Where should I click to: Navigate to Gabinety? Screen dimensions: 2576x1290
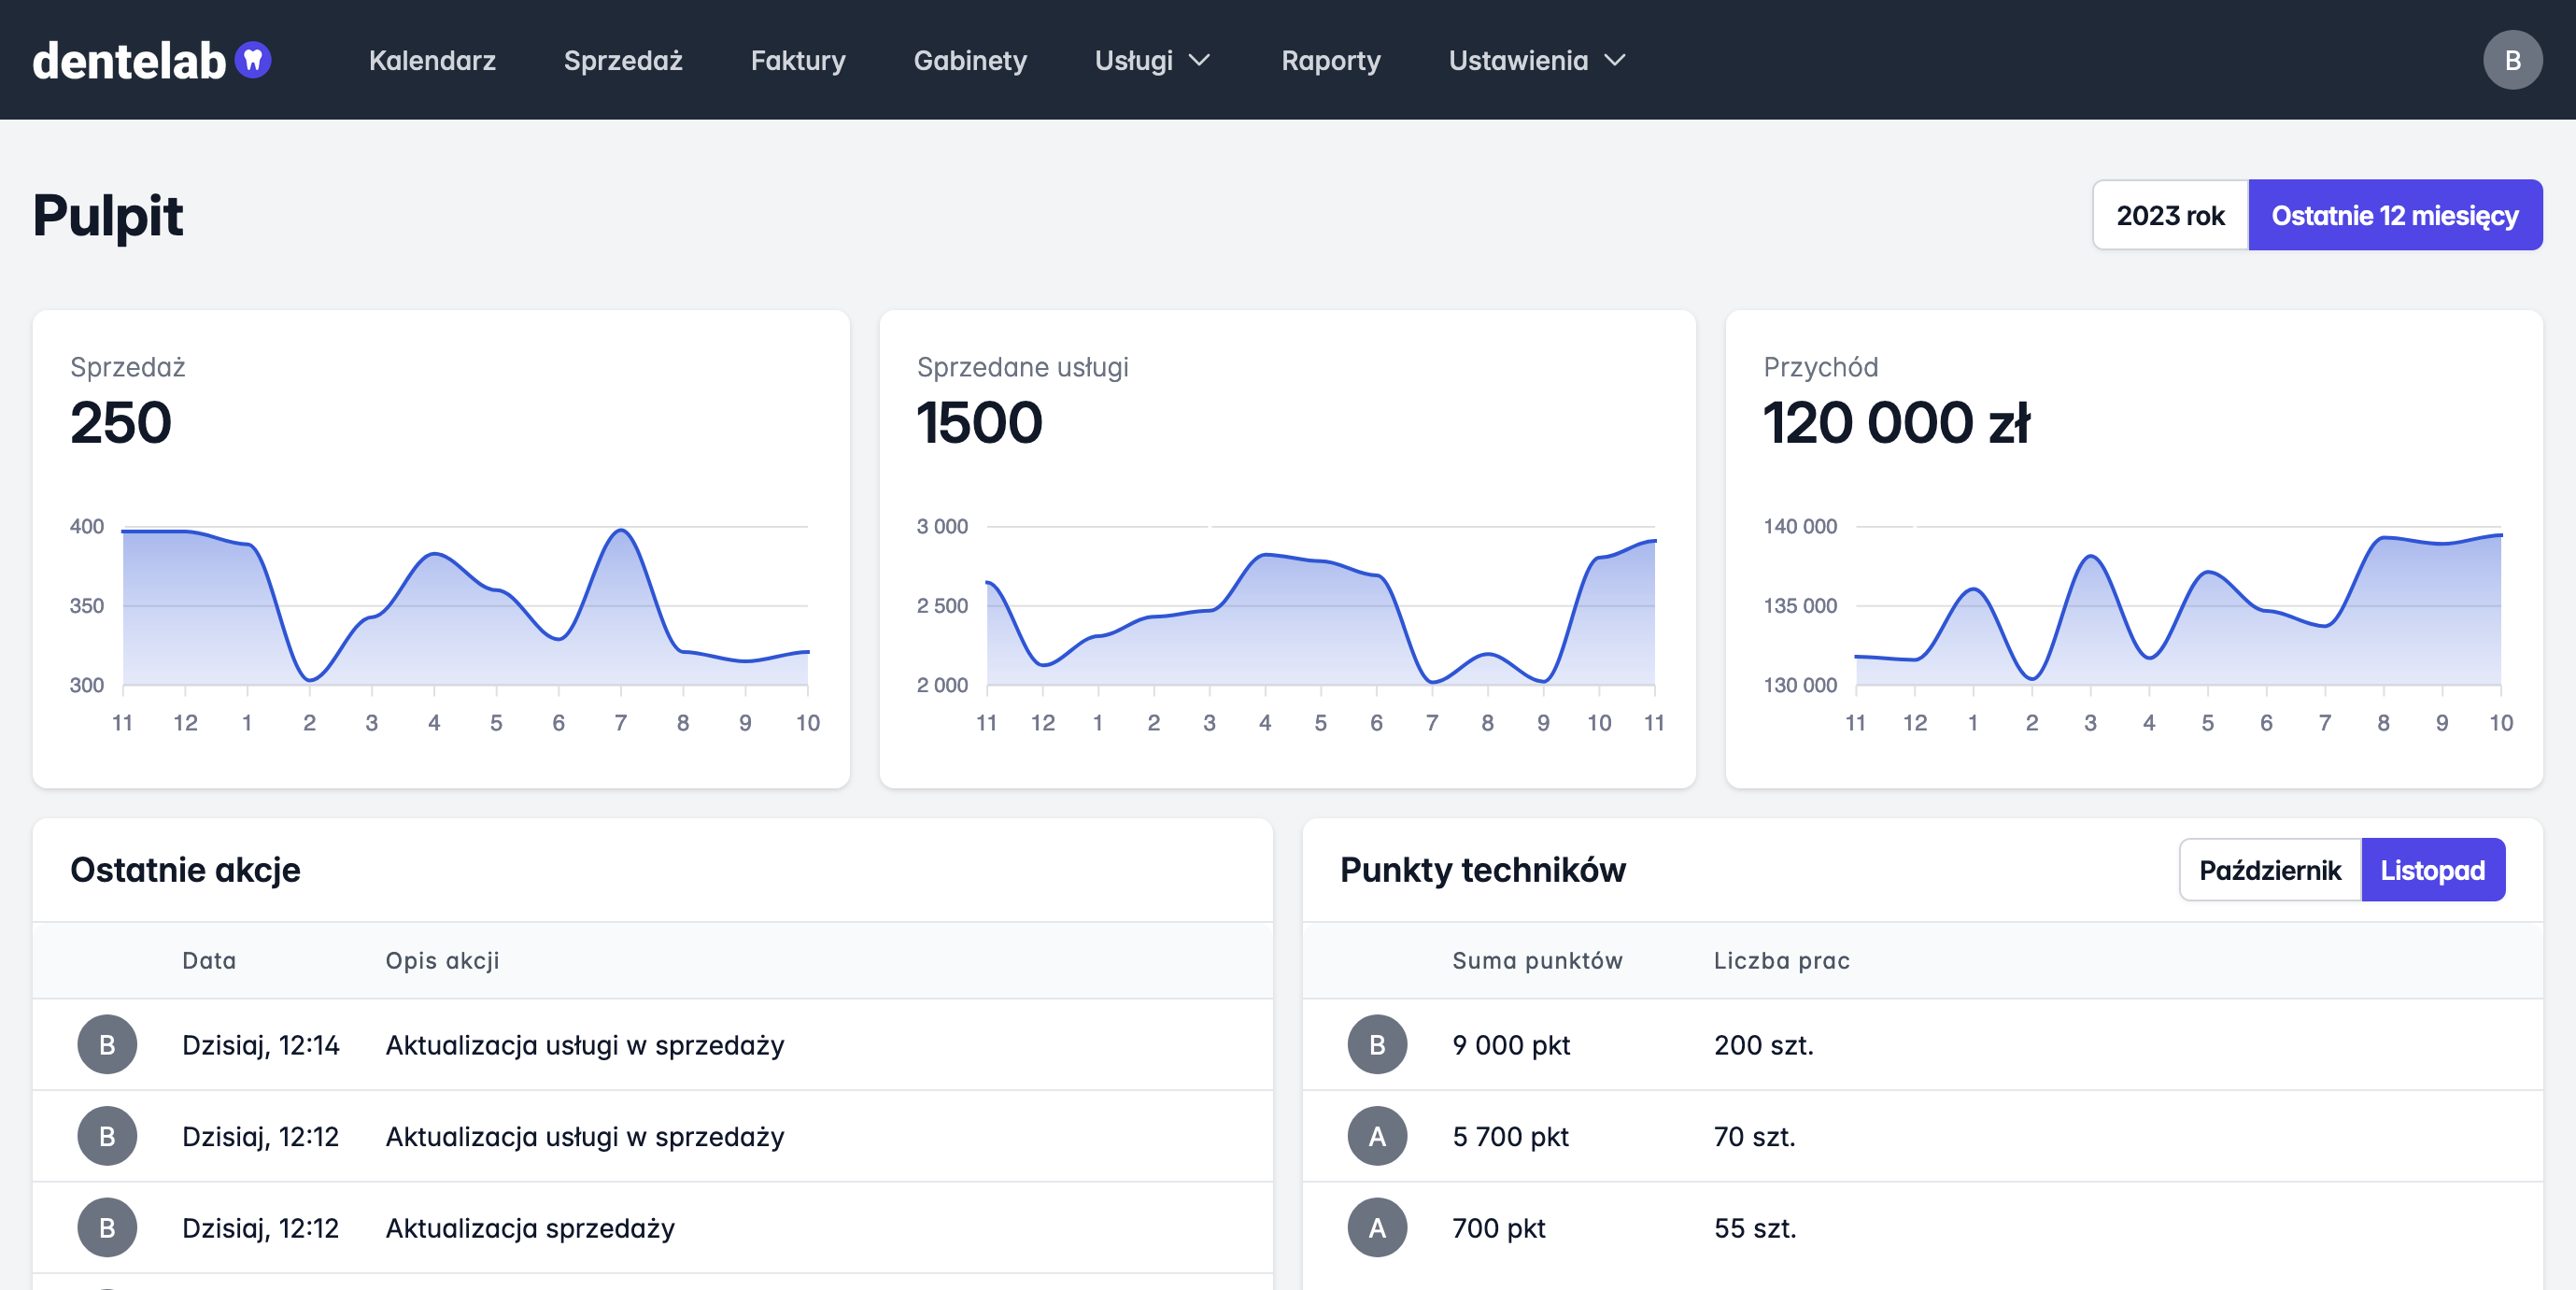[x=970, y=60]
